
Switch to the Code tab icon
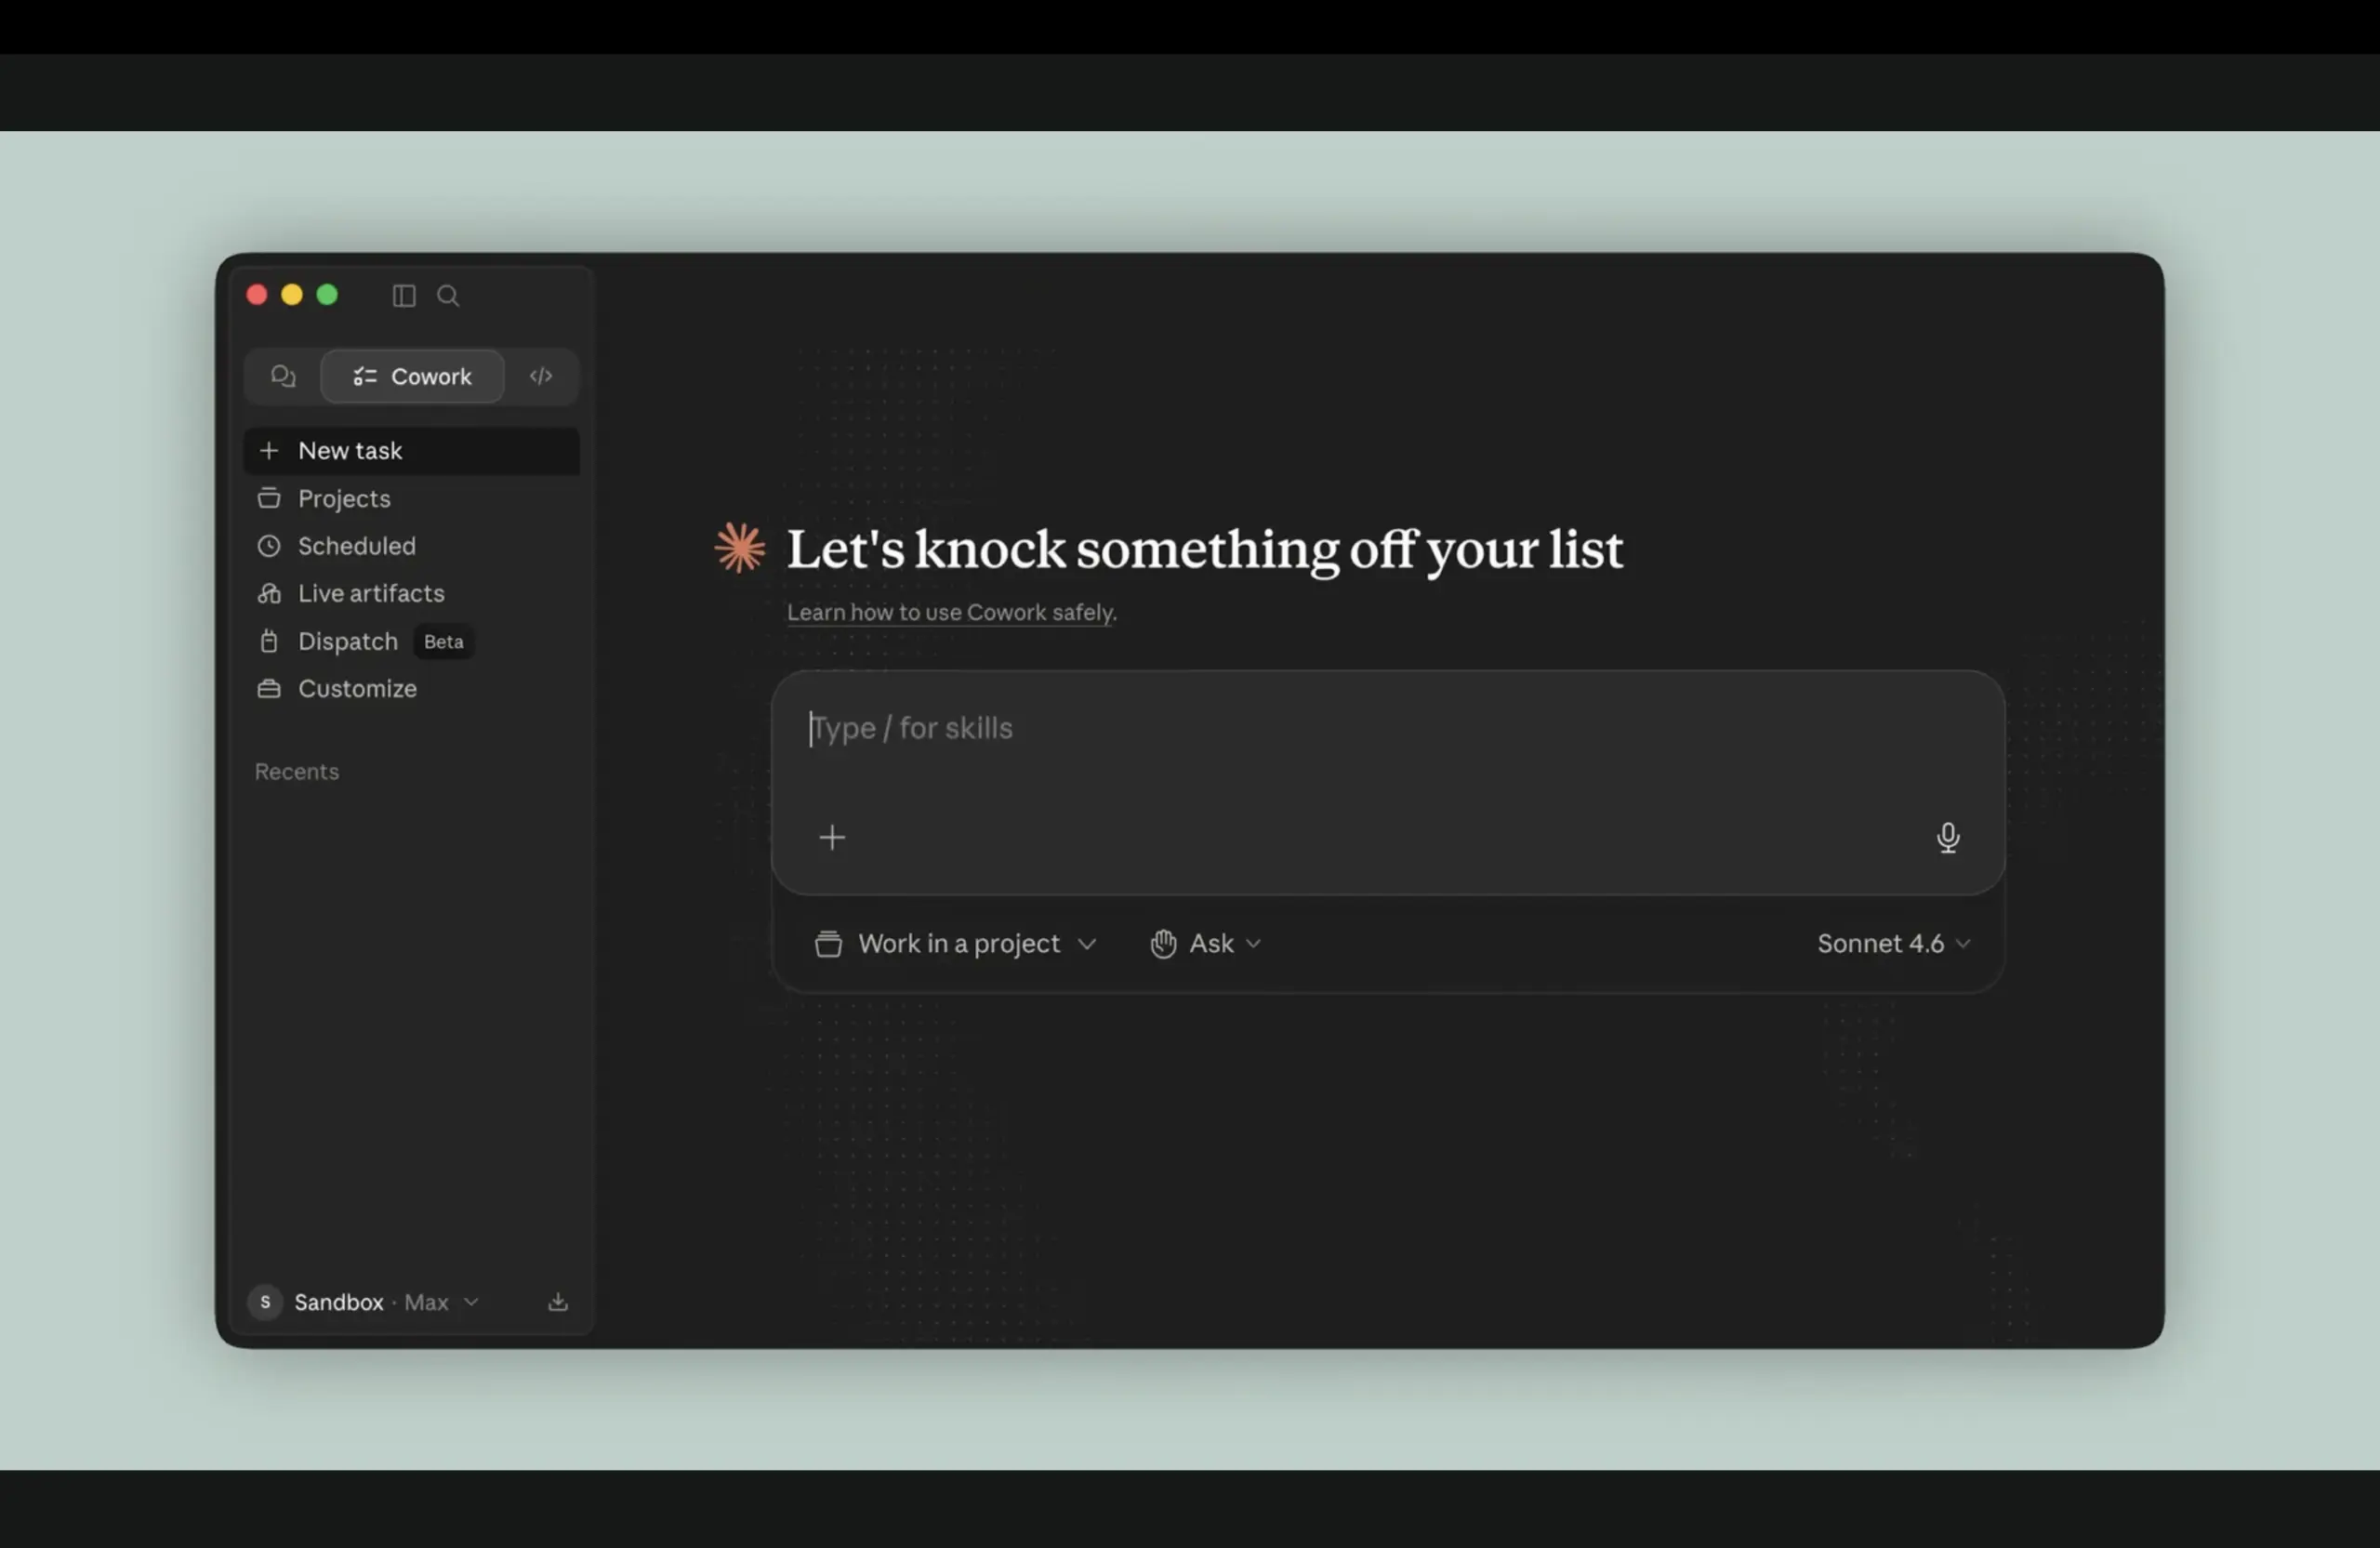click(541, 376)
